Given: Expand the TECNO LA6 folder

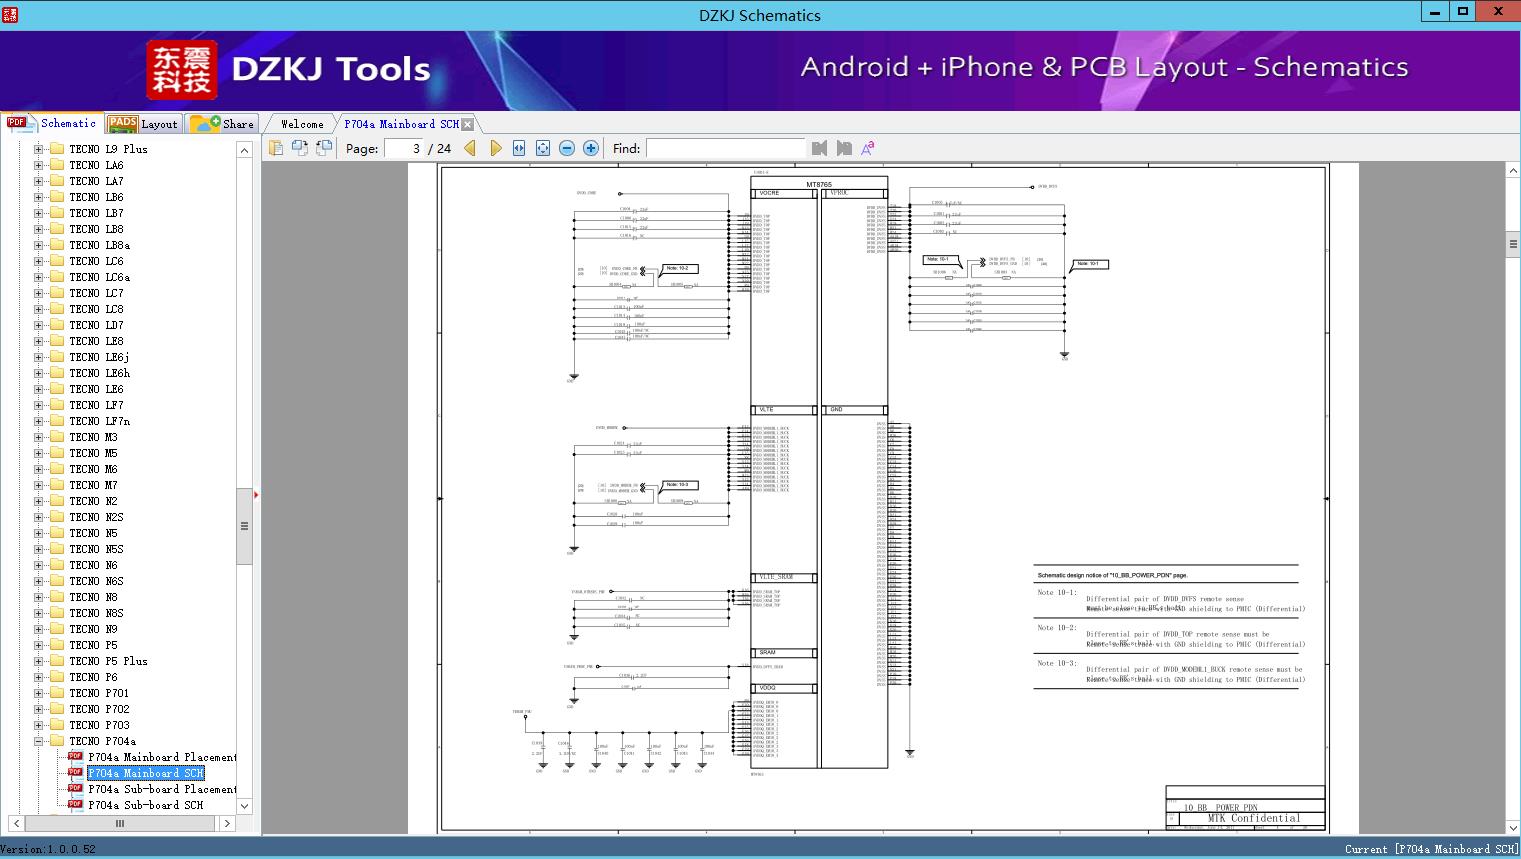Looking at the screenshot, I should click(39, 165).
